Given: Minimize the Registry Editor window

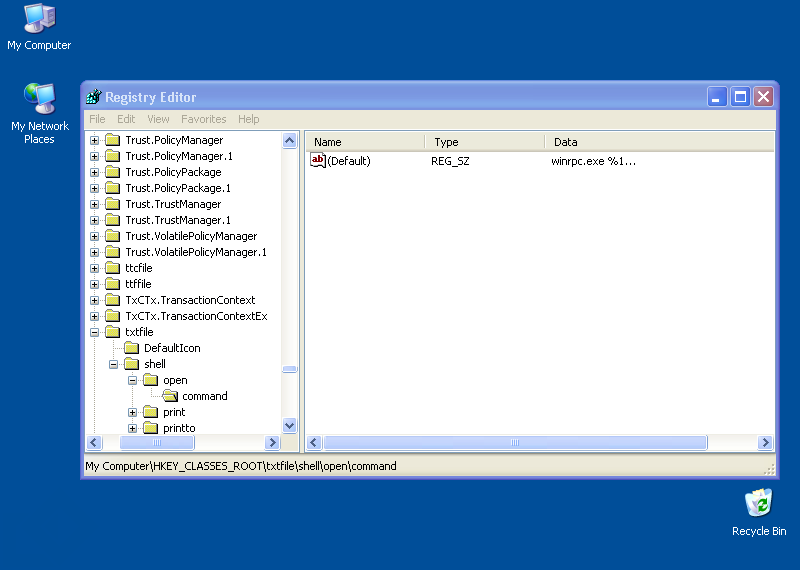Looking at the screenshot, I should 716,96.
